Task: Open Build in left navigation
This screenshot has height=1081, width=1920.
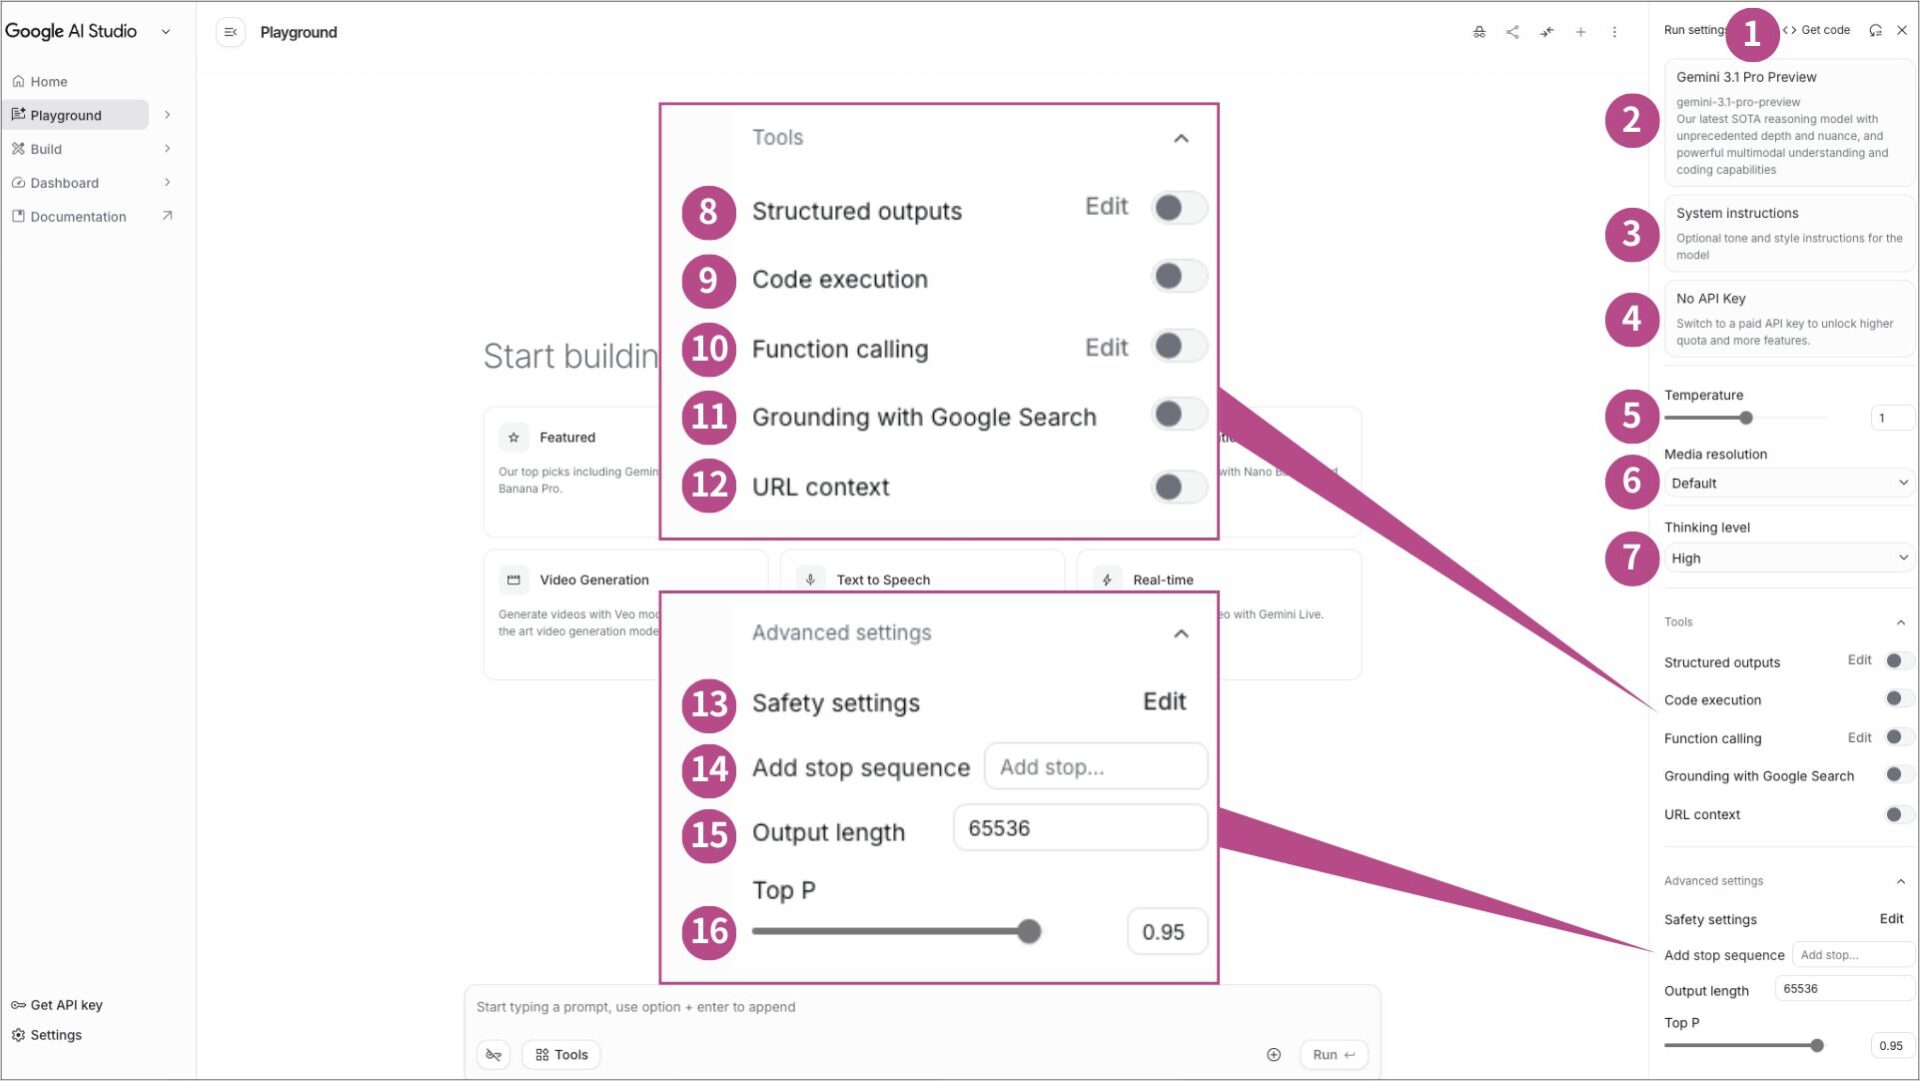Action: pos(46,149)
